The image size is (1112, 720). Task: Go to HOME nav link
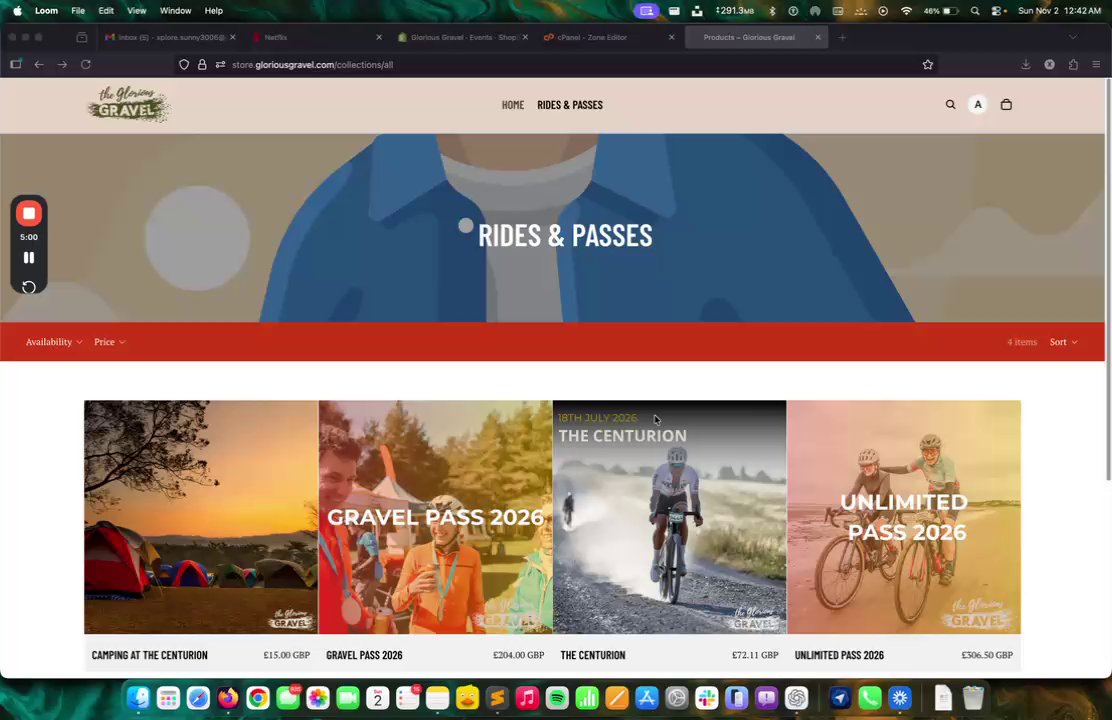point(513,105)
